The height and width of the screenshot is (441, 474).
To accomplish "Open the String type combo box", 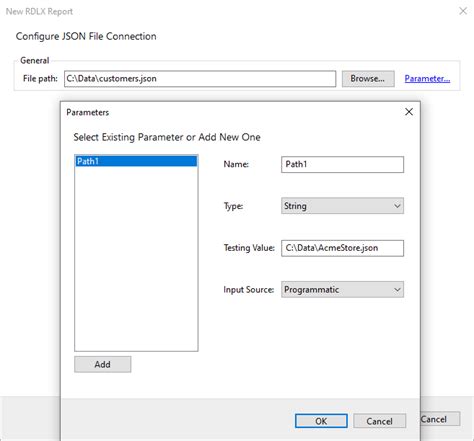I will point(342,206).
